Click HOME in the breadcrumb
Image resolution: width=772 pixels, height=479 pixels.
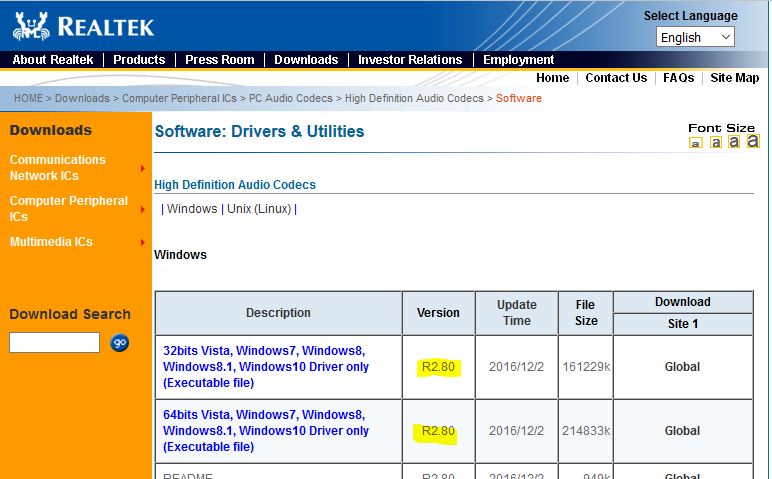(x=28, y=98)
